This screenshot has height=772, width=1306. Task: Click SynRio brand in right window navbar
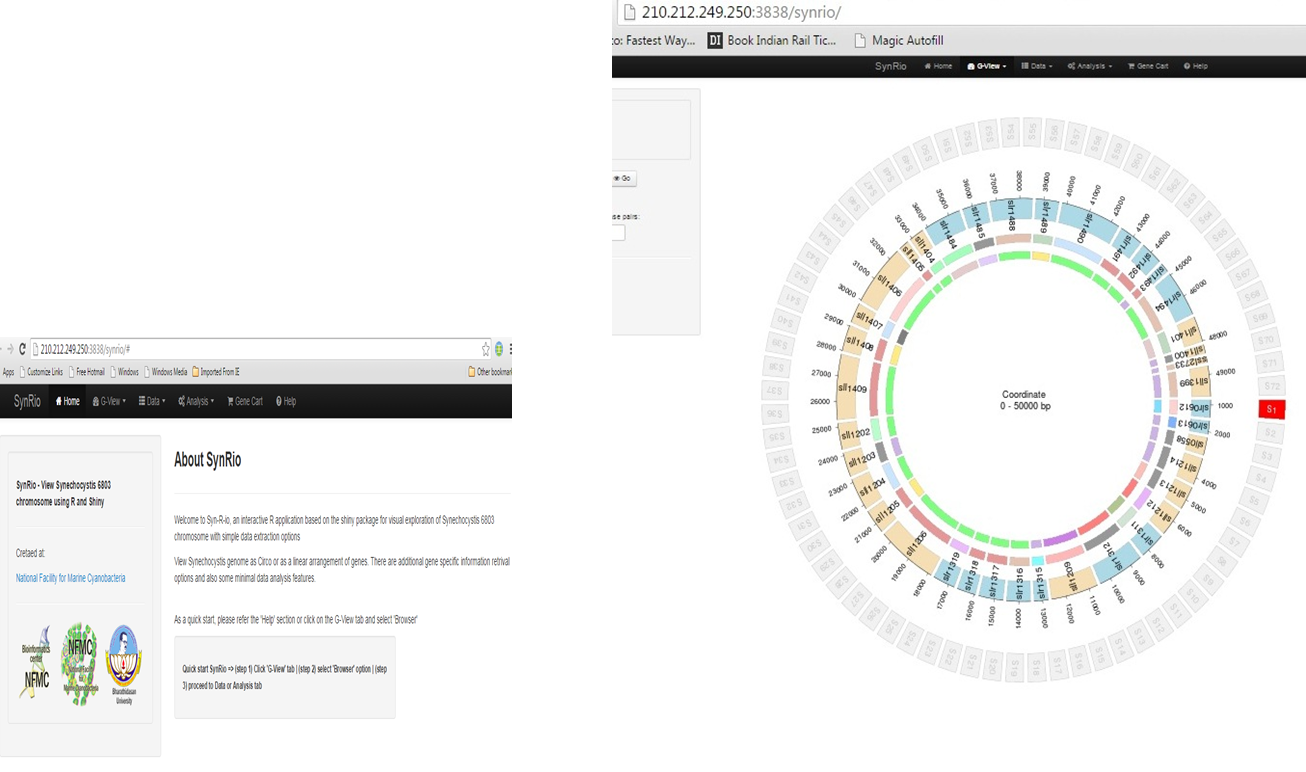[x=890, y=66]
